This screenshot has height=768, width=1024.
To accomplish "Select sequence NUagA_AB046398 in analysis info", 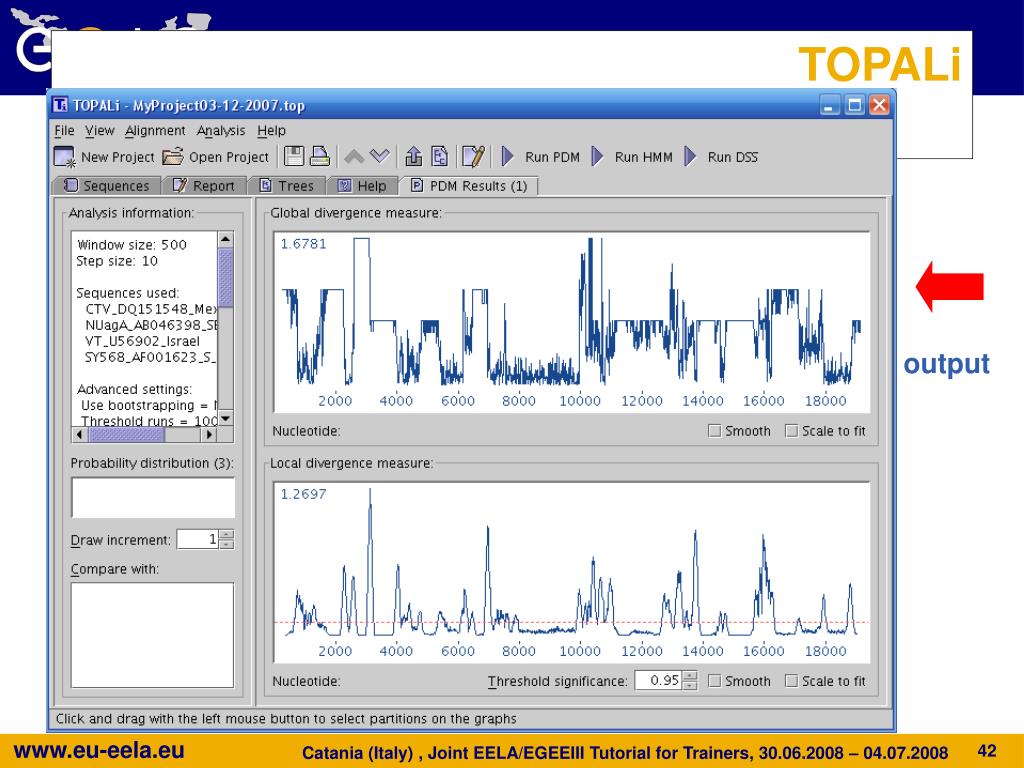I will point(151,325).
